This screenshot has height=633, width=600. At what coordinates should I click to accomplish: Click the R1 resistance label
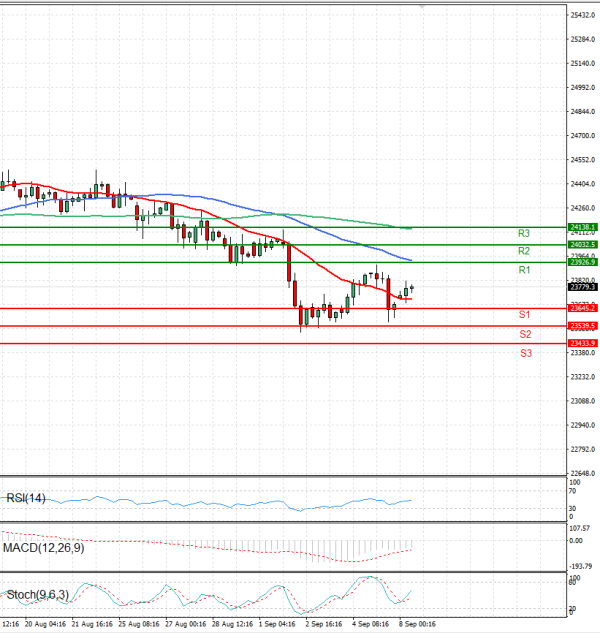pos(524,270)
